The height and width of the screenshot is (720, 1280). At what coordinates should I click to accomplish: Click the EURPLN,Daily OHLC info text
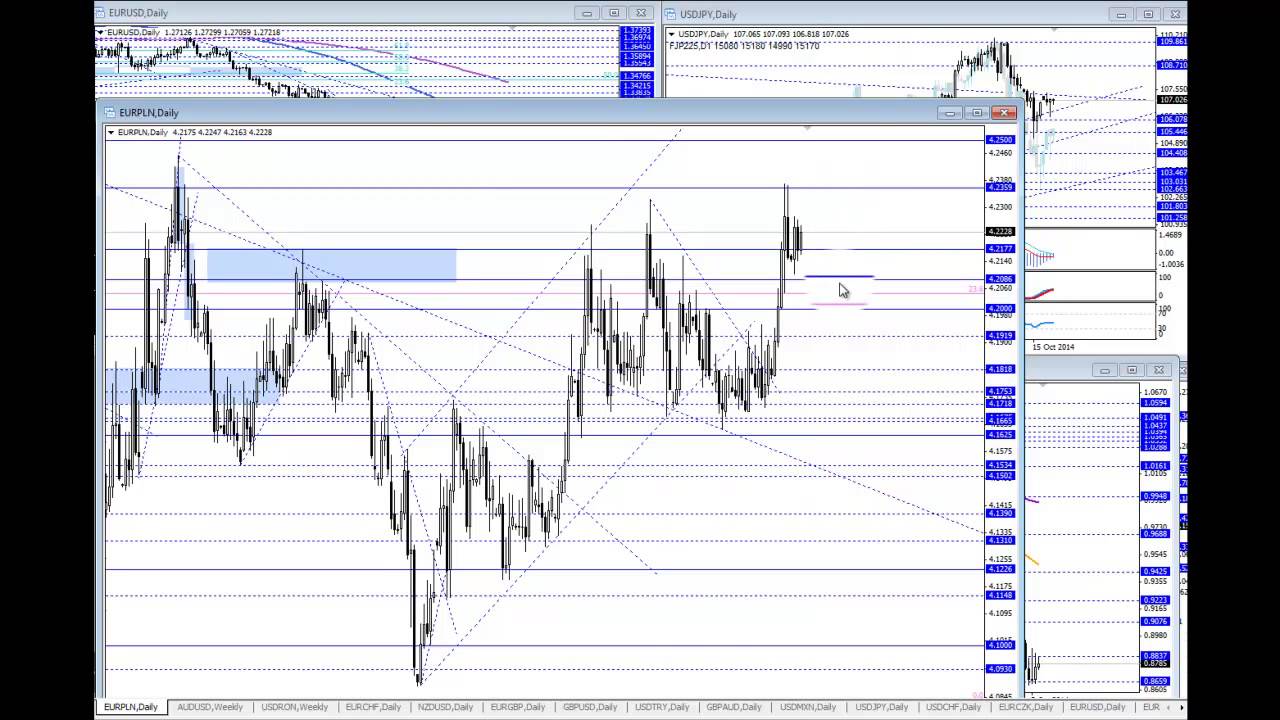pos(195,132)
